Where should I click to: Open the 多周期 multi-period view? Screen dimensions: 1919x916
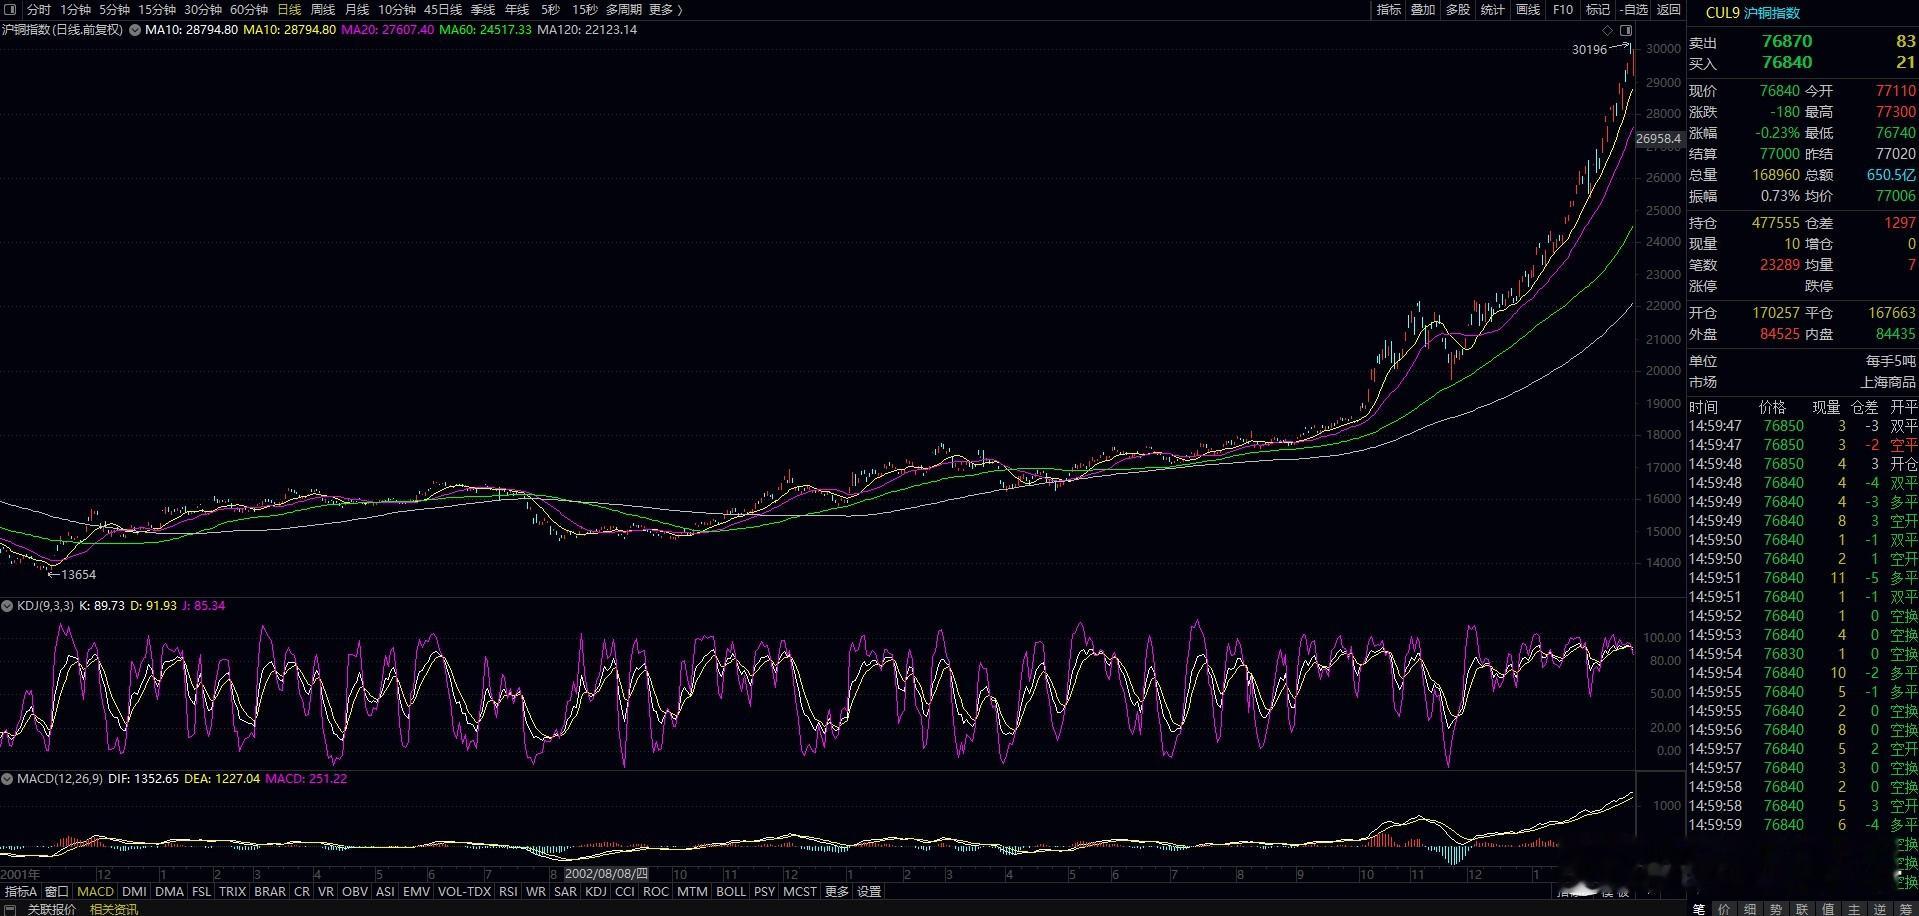pyautogui.click(x=624, y=9)
